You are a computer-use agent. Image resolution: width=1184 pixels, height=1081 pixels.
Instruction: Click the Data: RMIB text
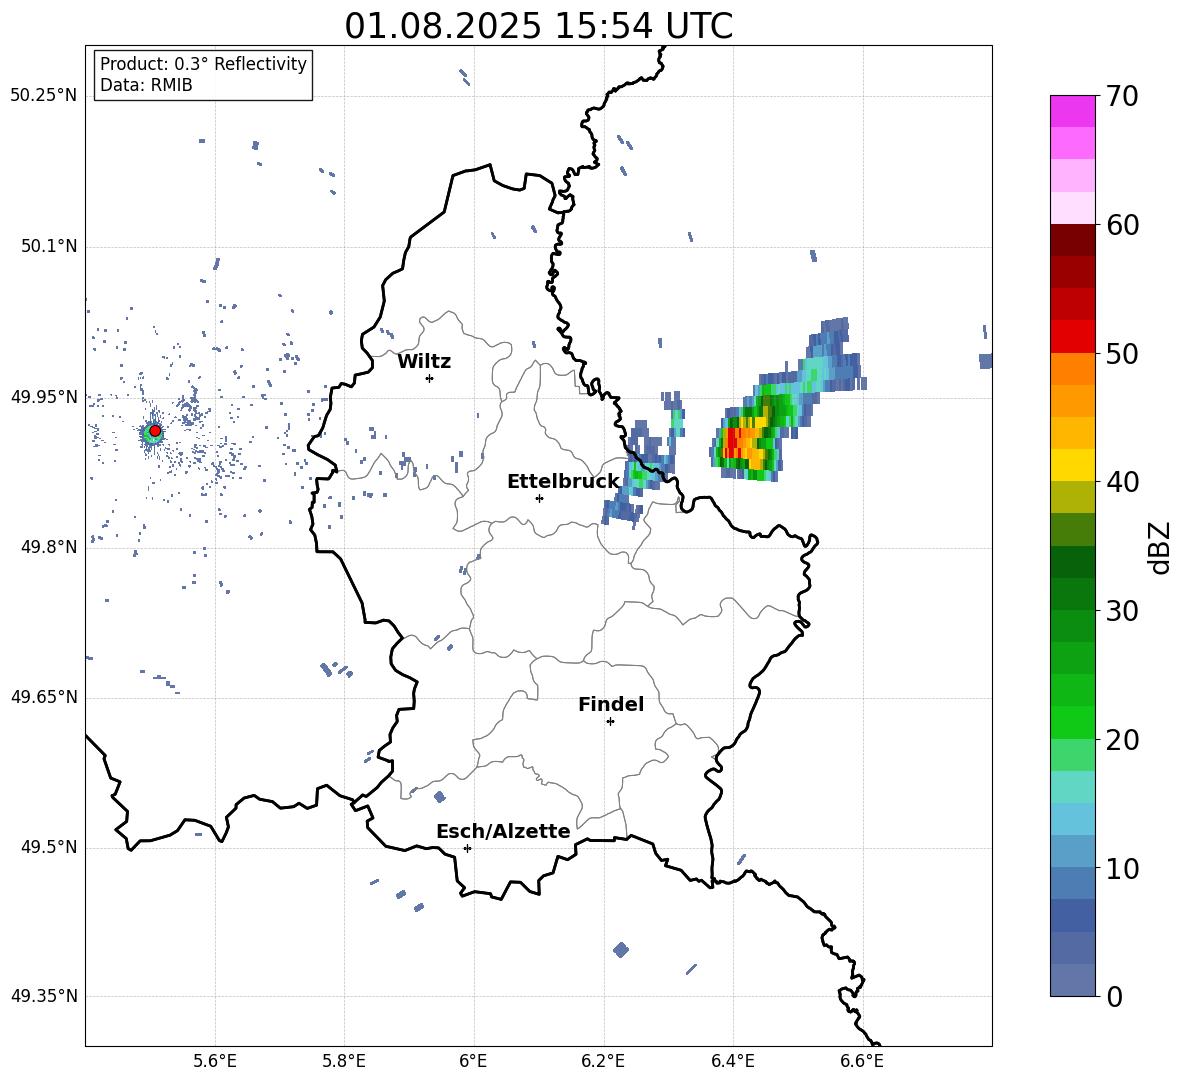146,85
